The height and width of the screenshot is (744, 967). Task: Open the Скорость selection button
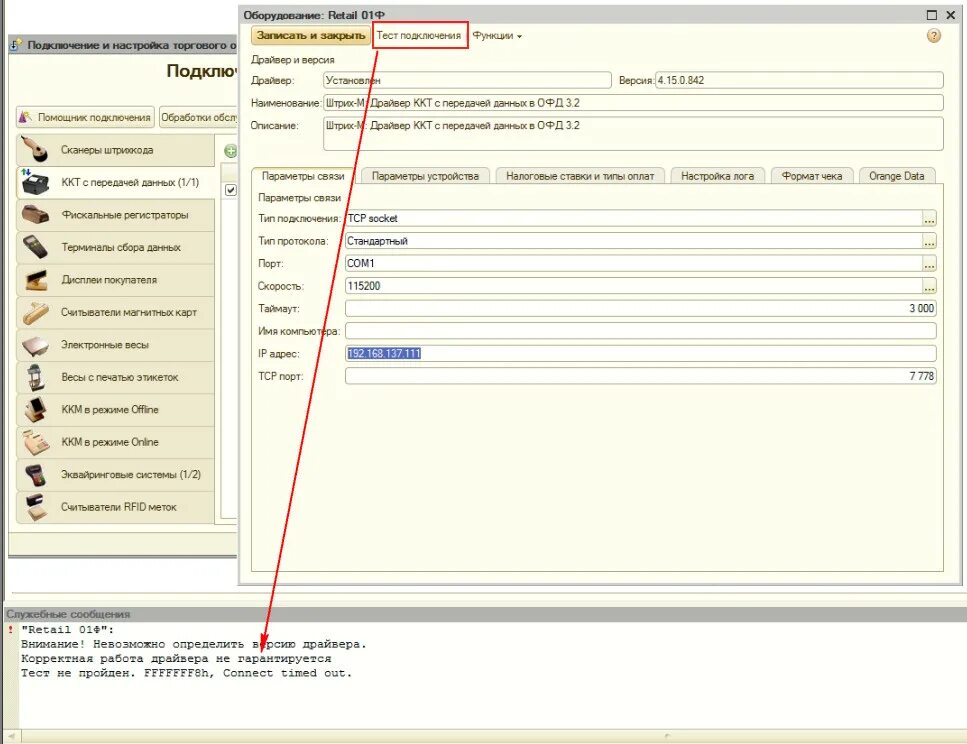(929, 286)
